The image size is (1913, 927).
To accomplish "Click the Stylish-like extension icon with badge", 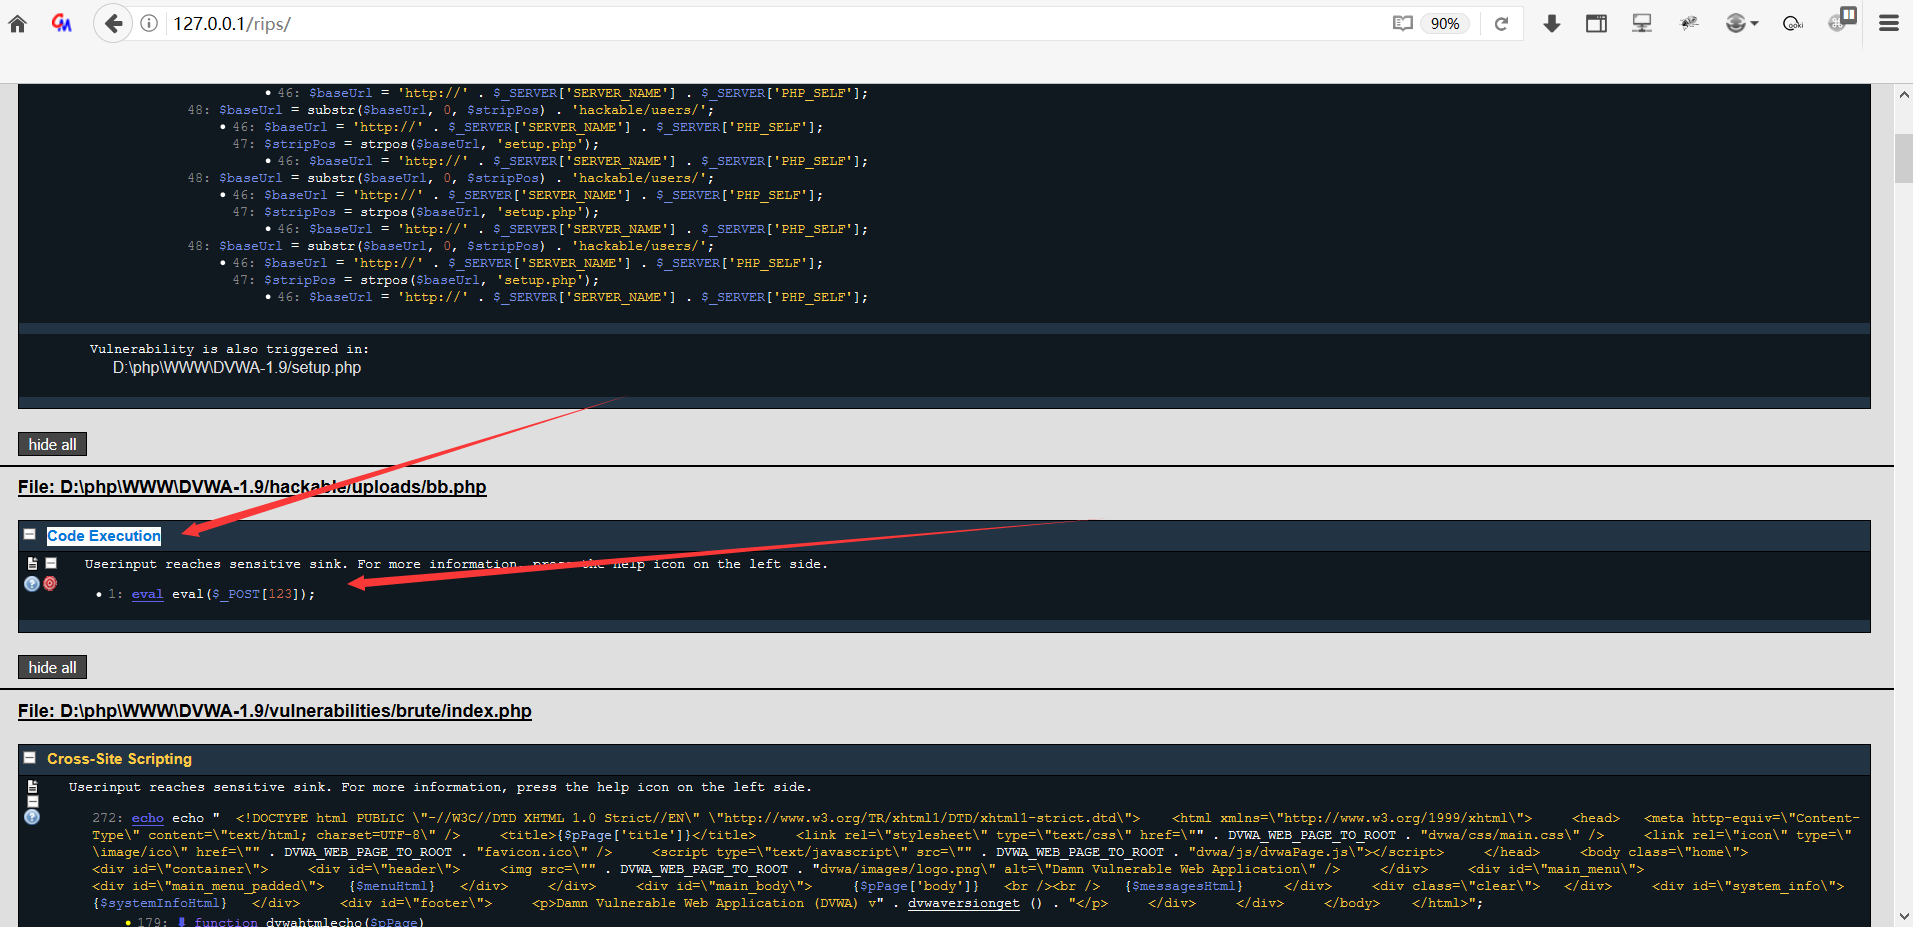I will (1842, 20).
